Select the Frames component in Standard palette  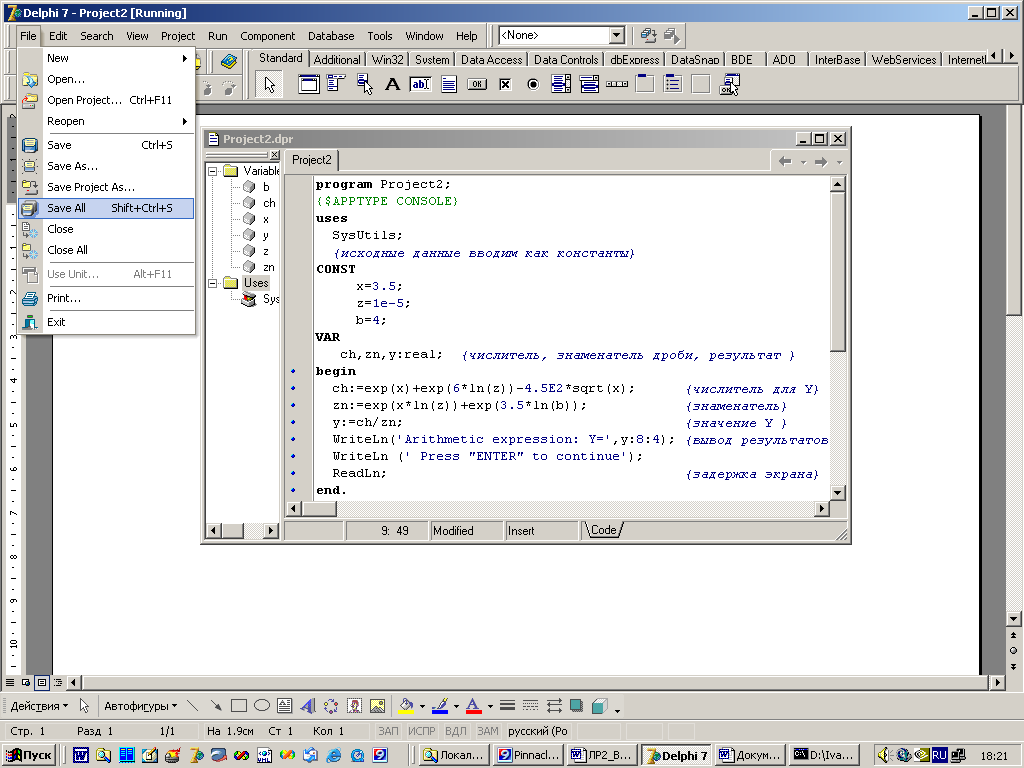[309, 84]
